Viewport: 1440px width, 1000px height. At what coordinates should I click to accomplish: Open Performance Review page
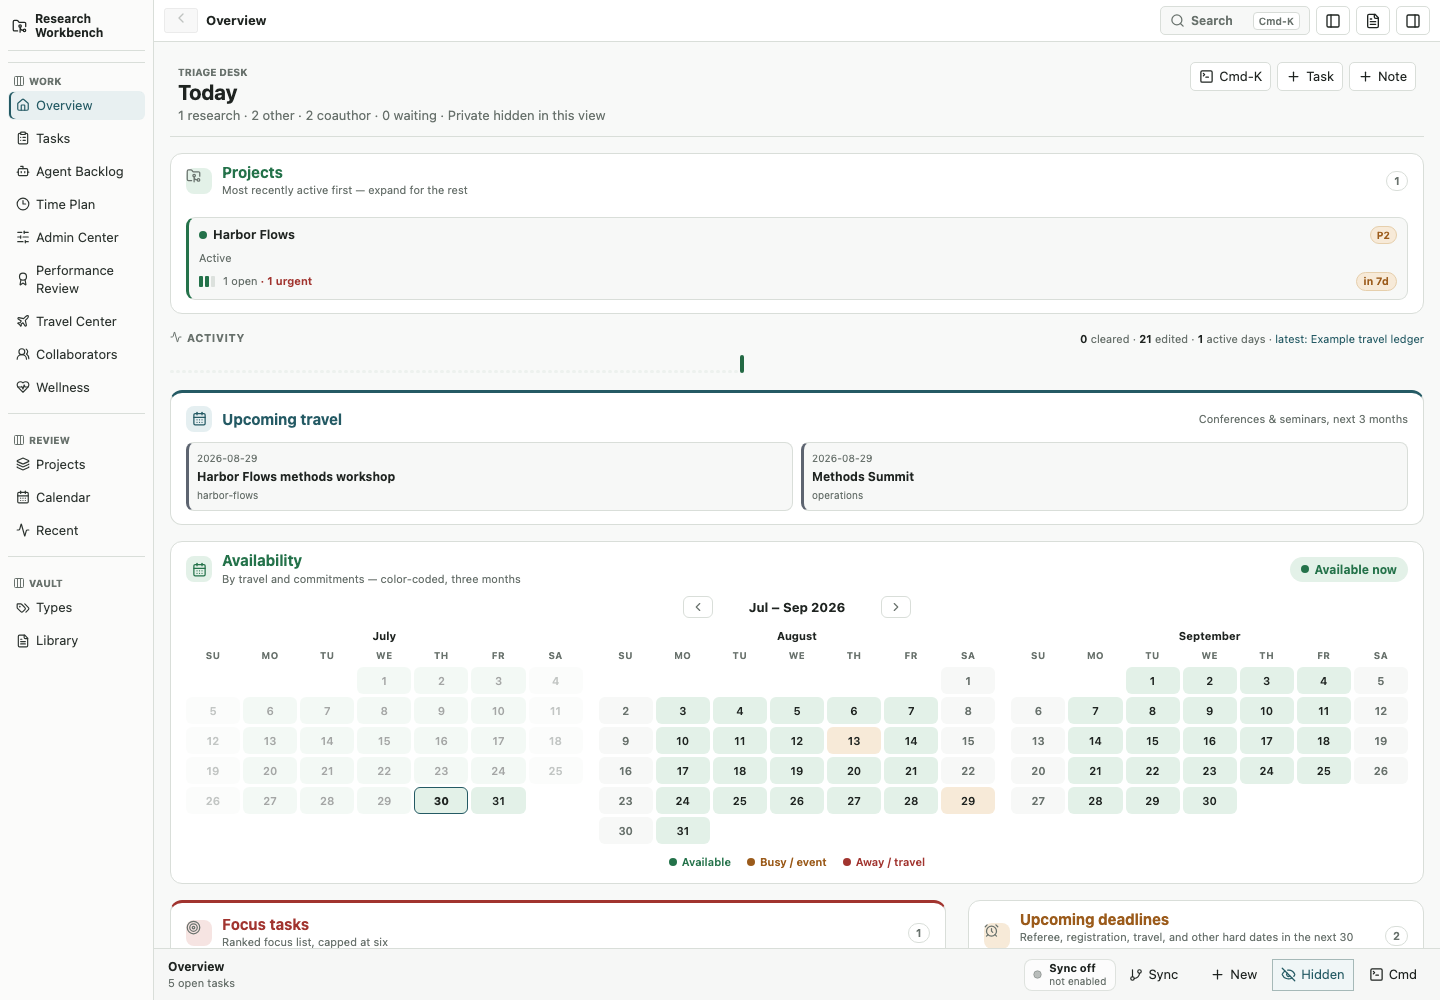(77, 279)
